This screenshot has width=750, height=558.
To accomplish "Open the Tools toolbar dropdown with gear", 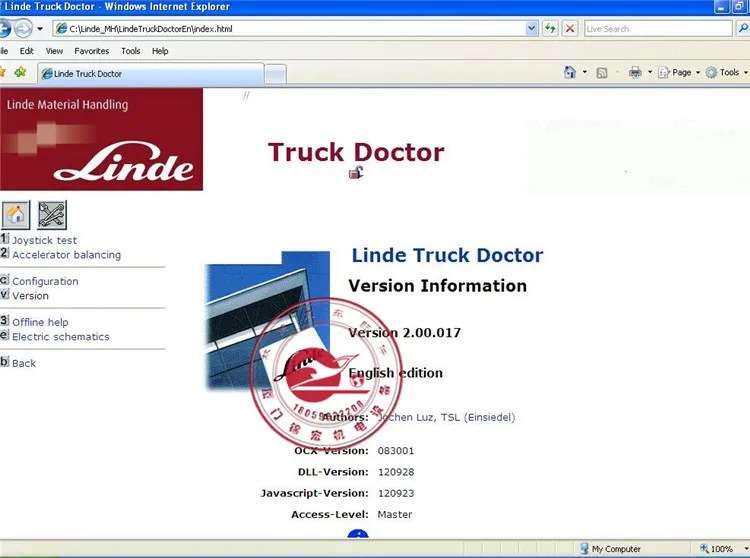I will 727,73.
